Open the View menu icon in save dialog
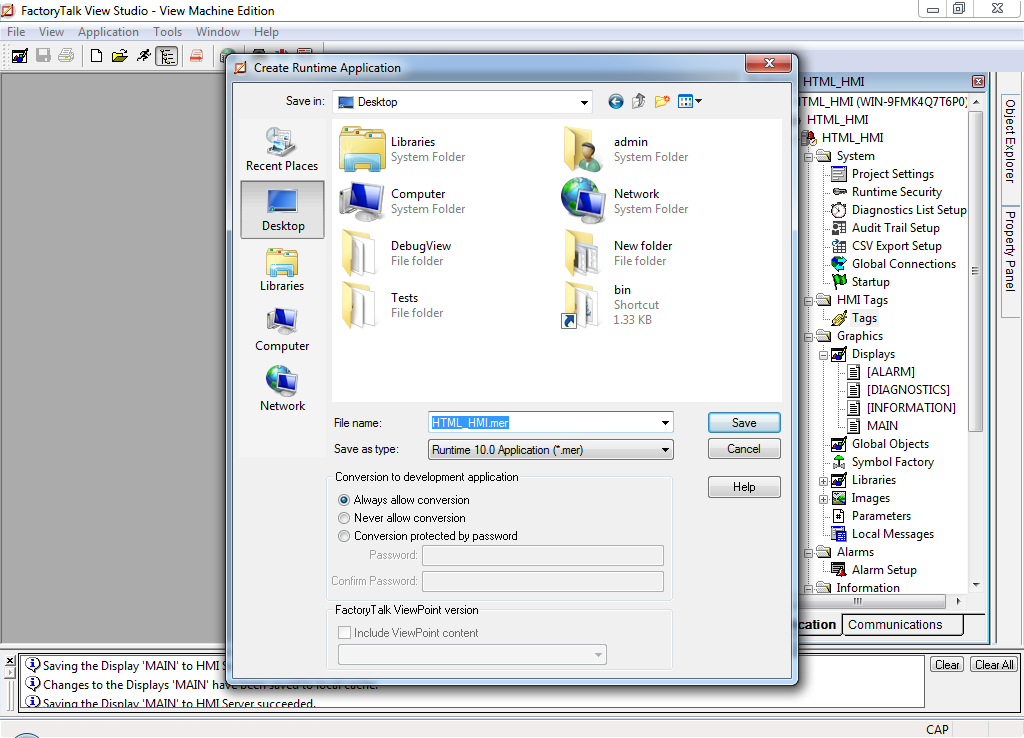The width and height of the screenshot is (1024, 738). tap(690, 101)
